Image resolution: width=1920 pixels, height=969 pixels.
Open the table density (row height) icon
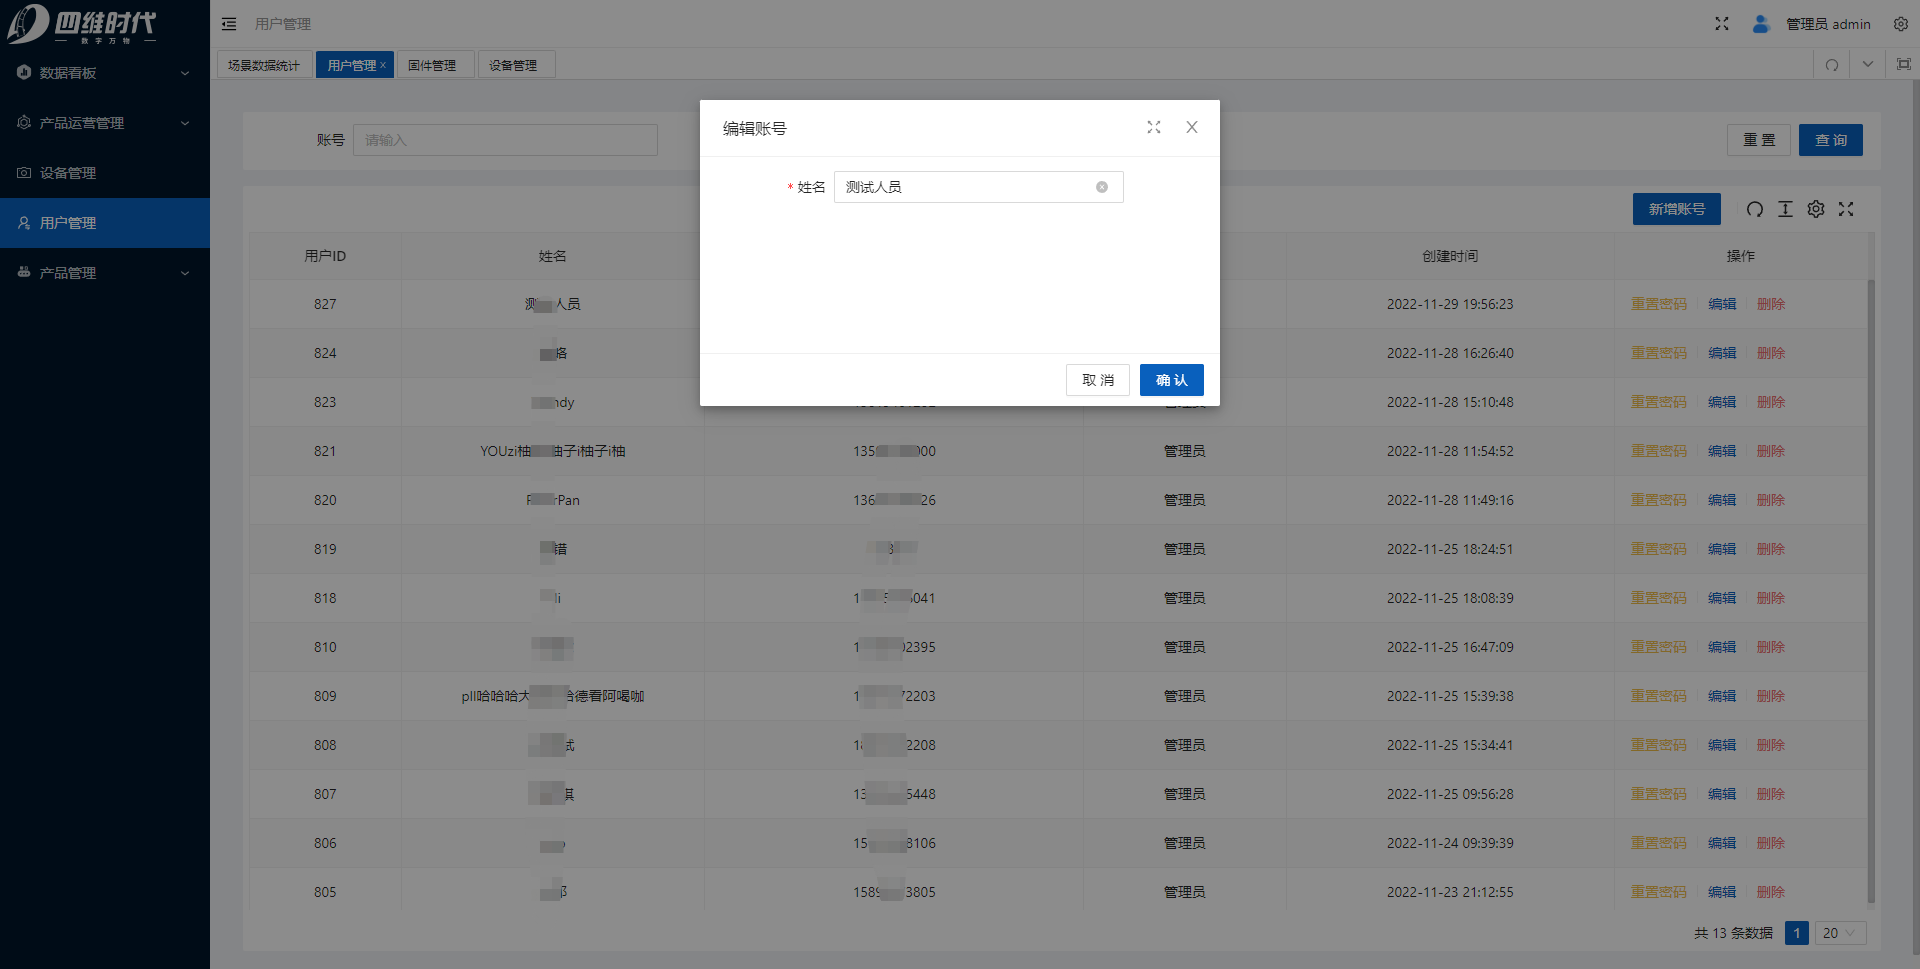point(1785,209)
